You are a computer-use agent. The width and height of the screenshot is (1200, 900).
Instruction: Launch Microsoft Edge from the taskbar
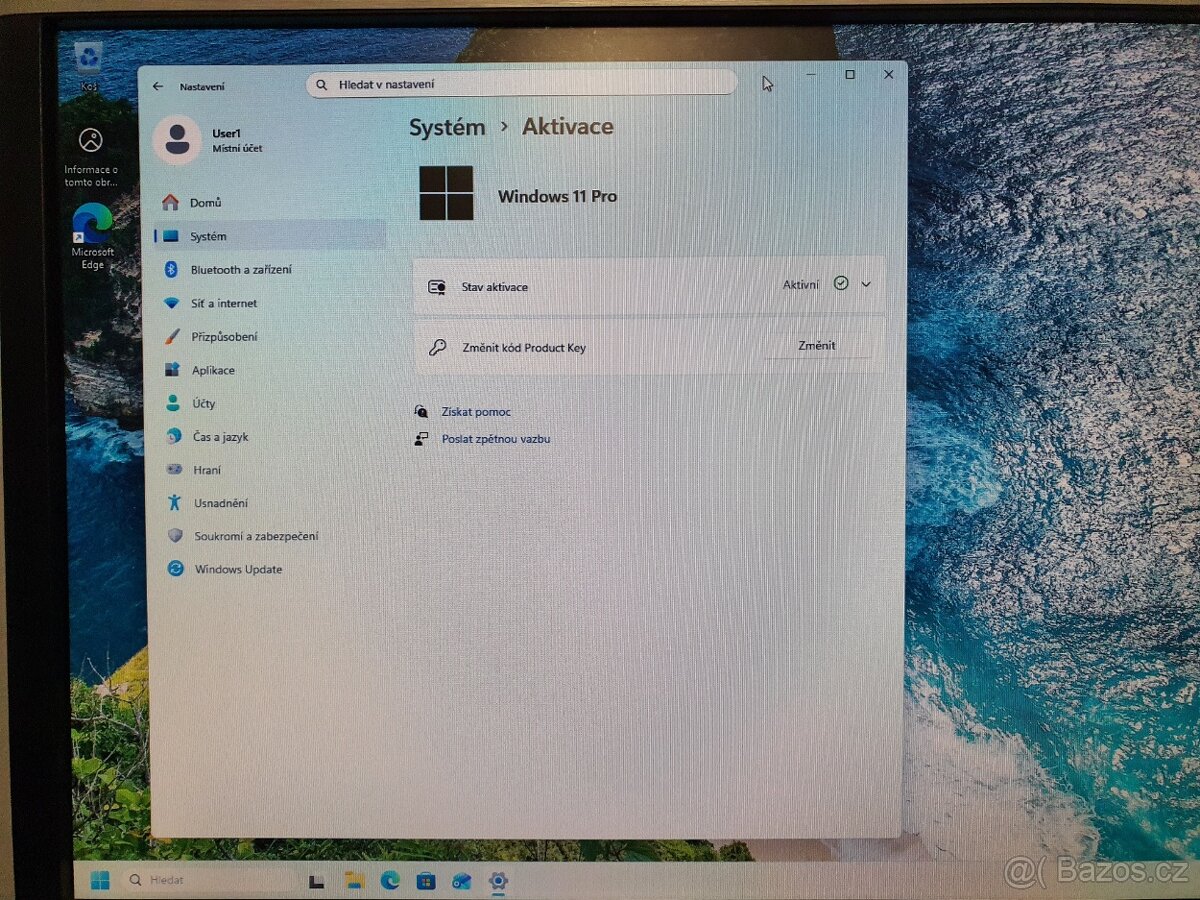click(x=390, y=881)
